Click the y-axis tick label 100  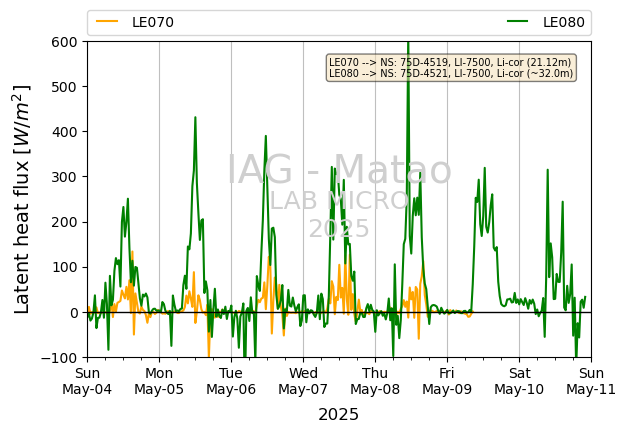(64, 267)
